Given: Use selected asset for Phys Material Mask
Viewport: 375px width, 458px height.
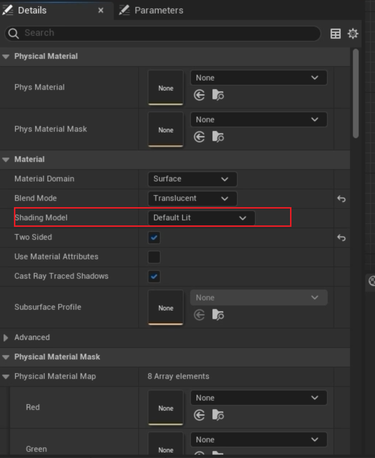Looking at the screenshot, I should pyautogui.click(x=199, y=137).
